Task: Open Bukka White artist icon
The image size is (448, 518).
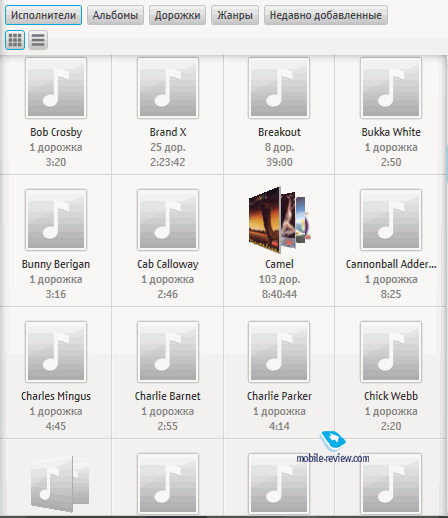Action: [391, 88]
